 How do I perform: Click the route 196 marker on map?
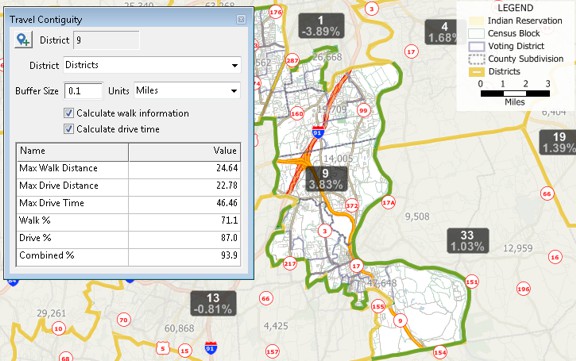click(x=523, y=289)
